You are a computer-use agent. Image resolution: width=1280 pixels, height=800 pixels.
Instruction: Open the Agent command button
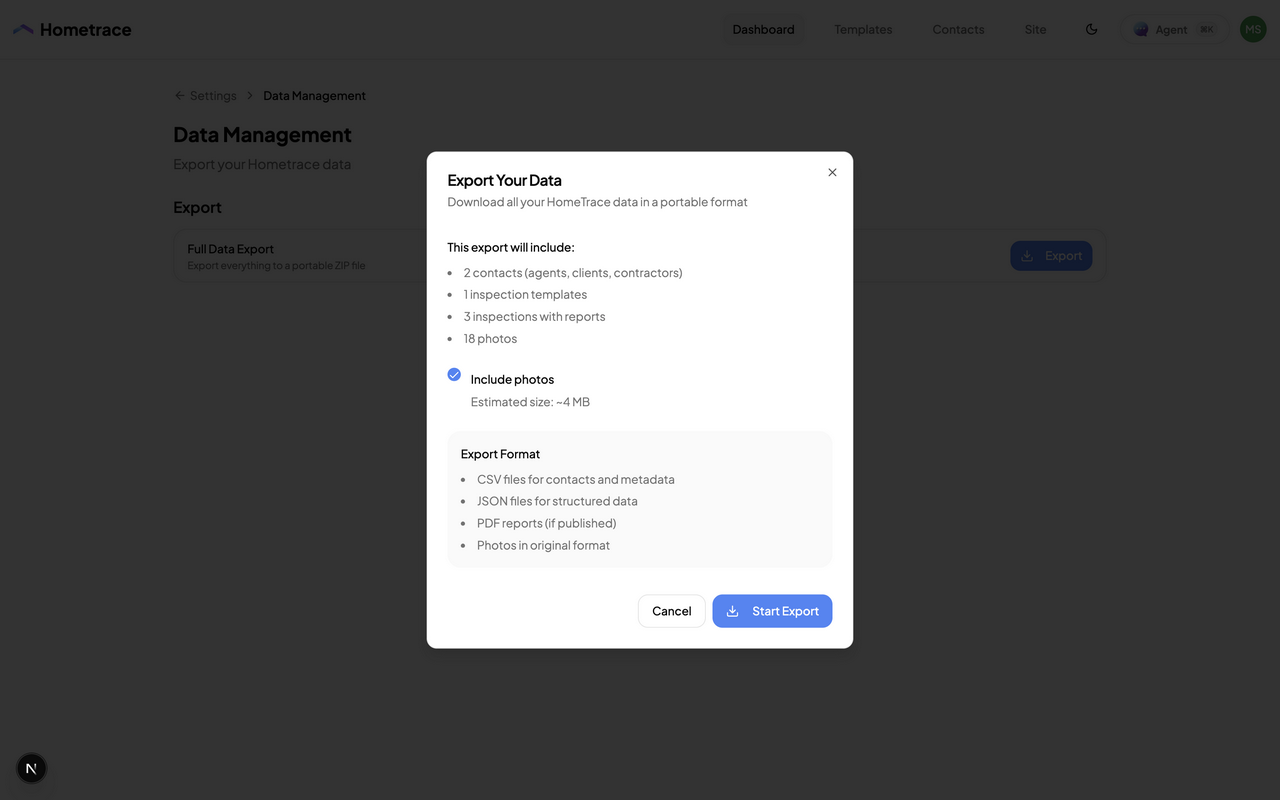click(1174, 29)
